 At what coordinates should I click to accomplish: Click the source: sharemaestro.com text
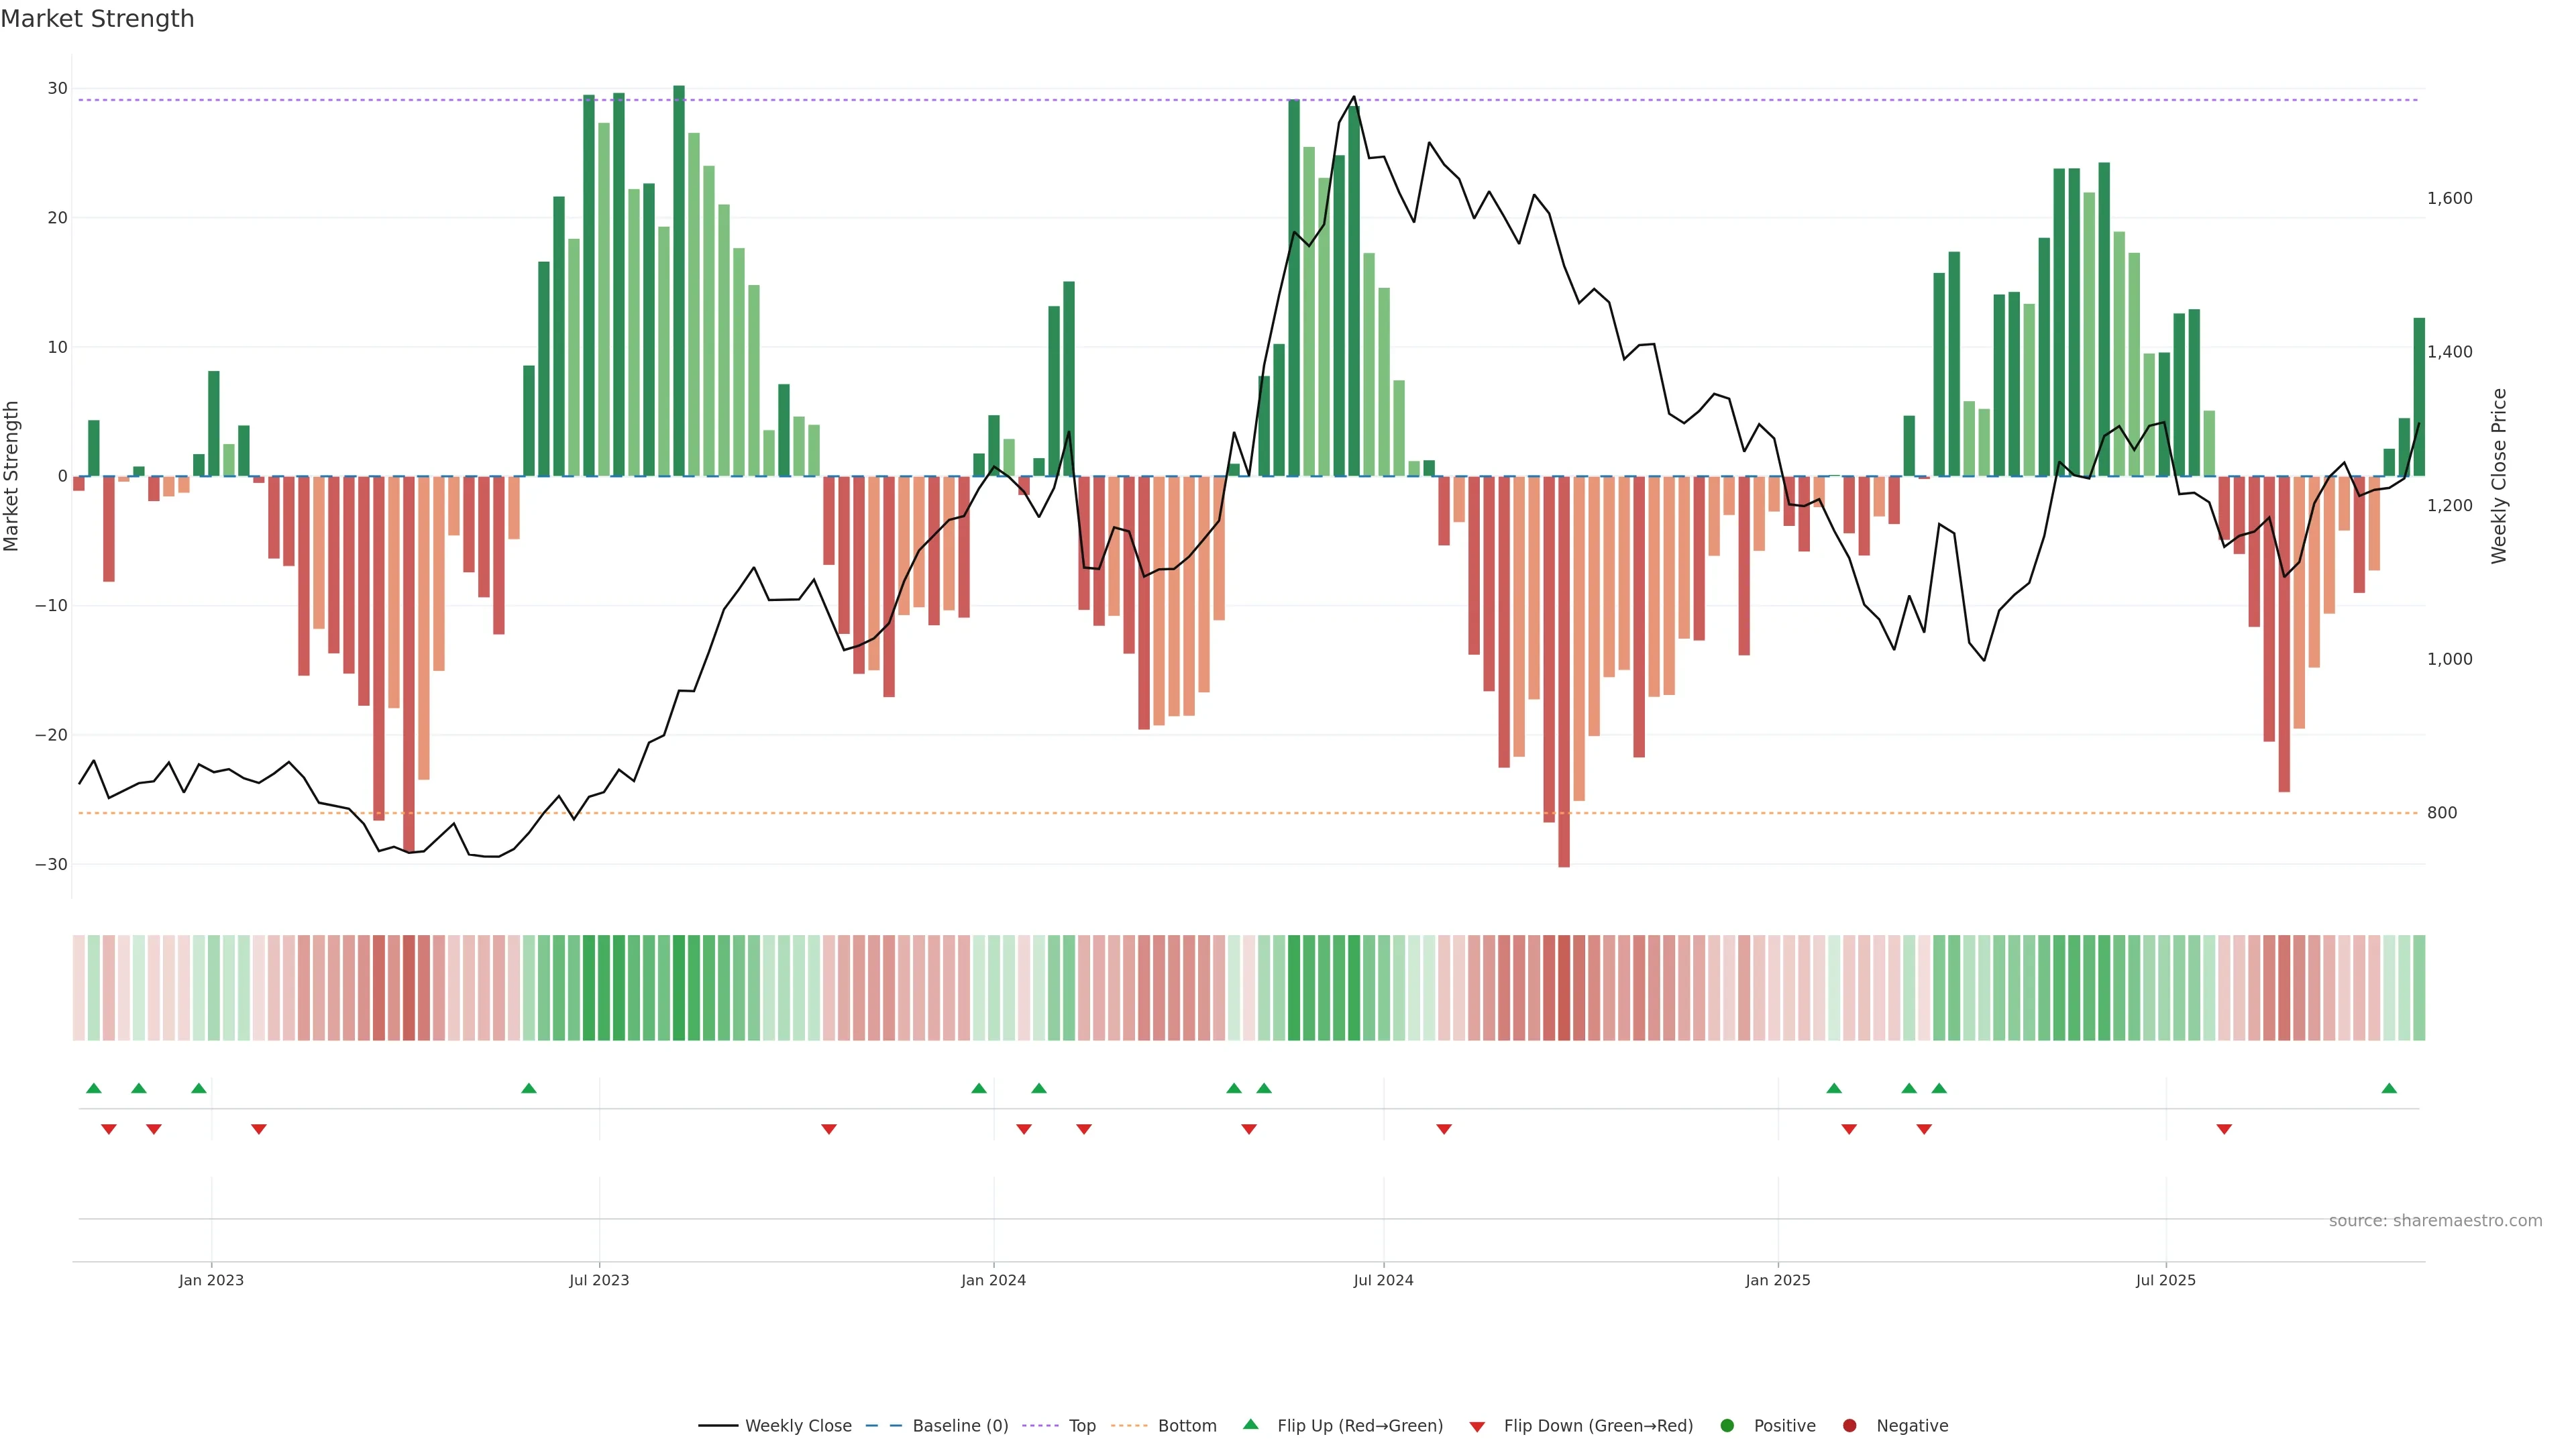pos(2435,1220)
